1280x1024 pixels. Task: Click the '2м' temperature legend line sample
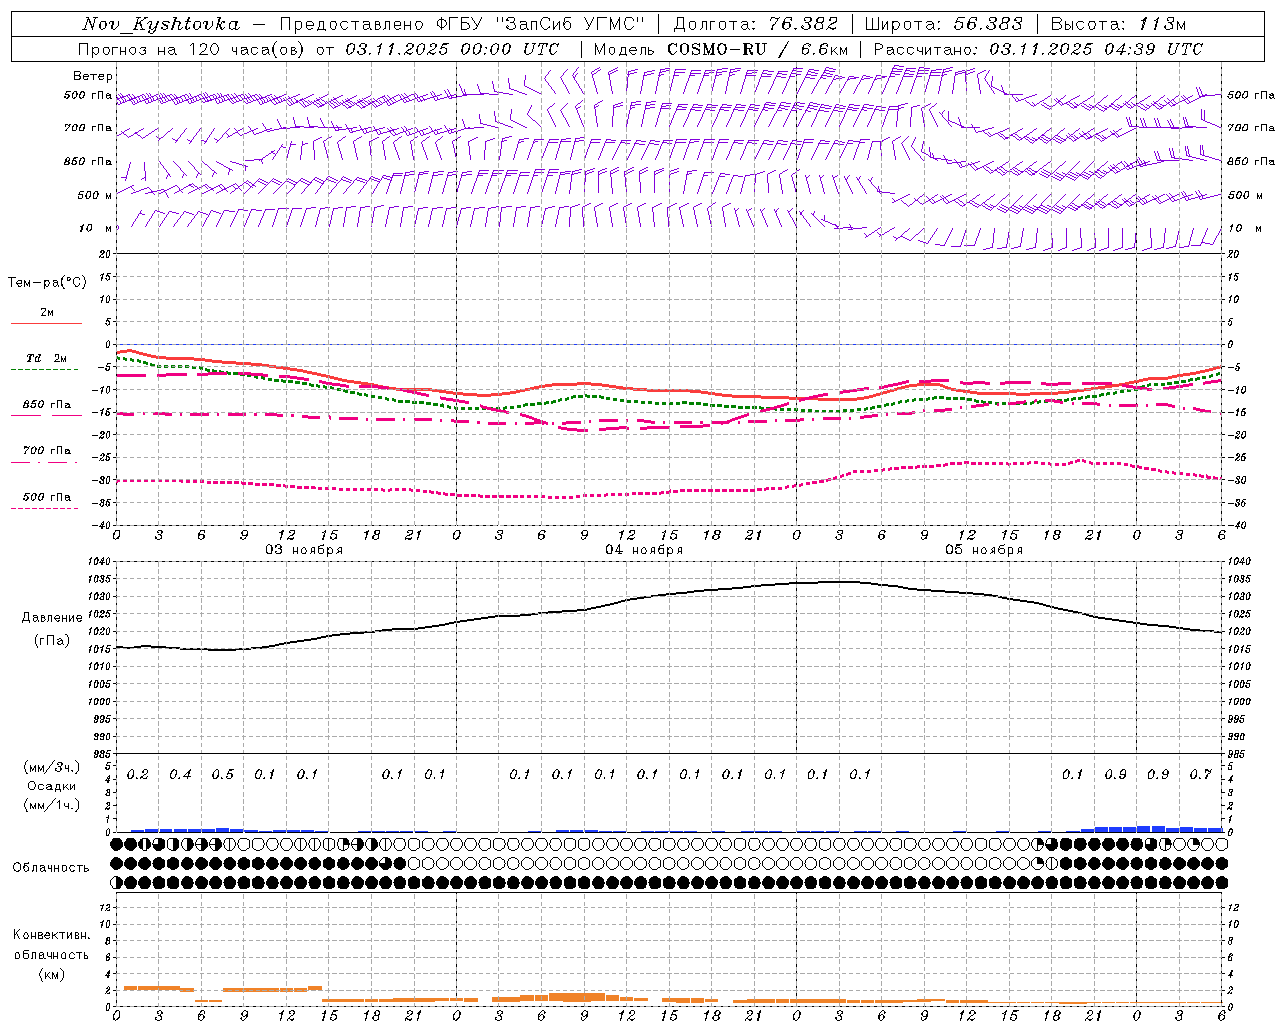point(46,323)
